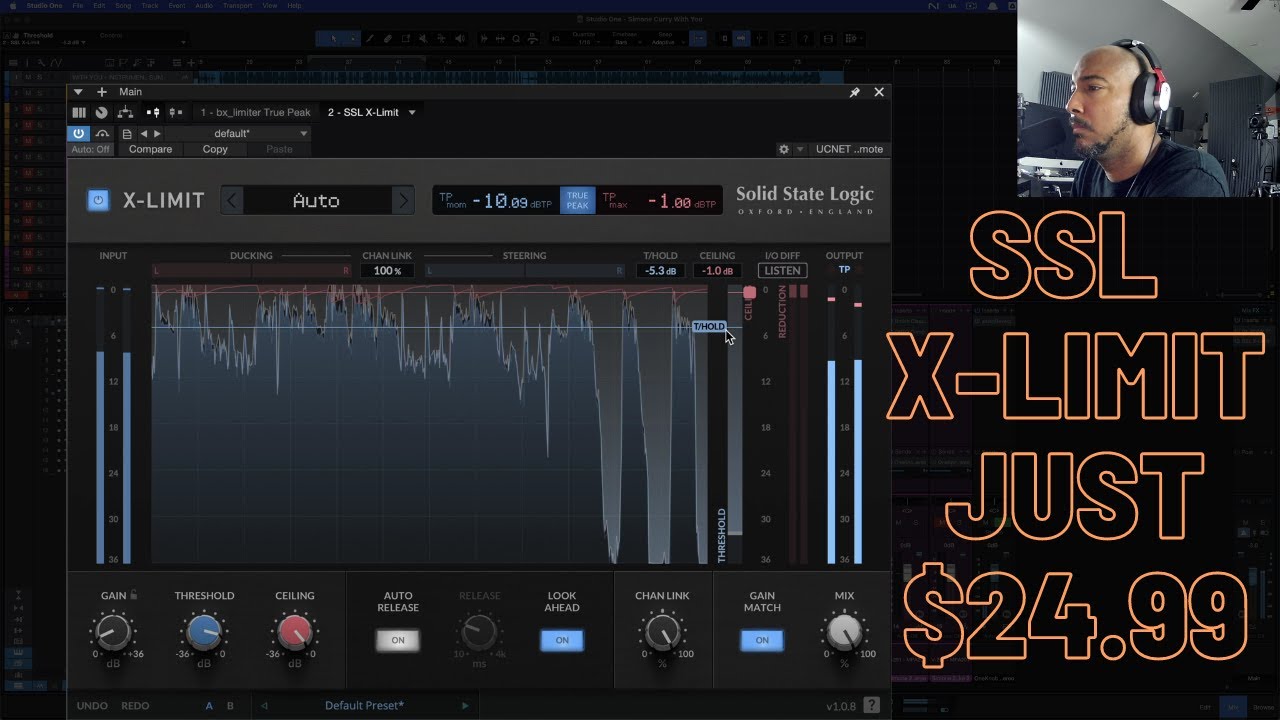Image resolution: width=1280 pixels, height=720 pixels.
Task: Click the CHAN LINK percentage knob
Action: pos(662,631)
